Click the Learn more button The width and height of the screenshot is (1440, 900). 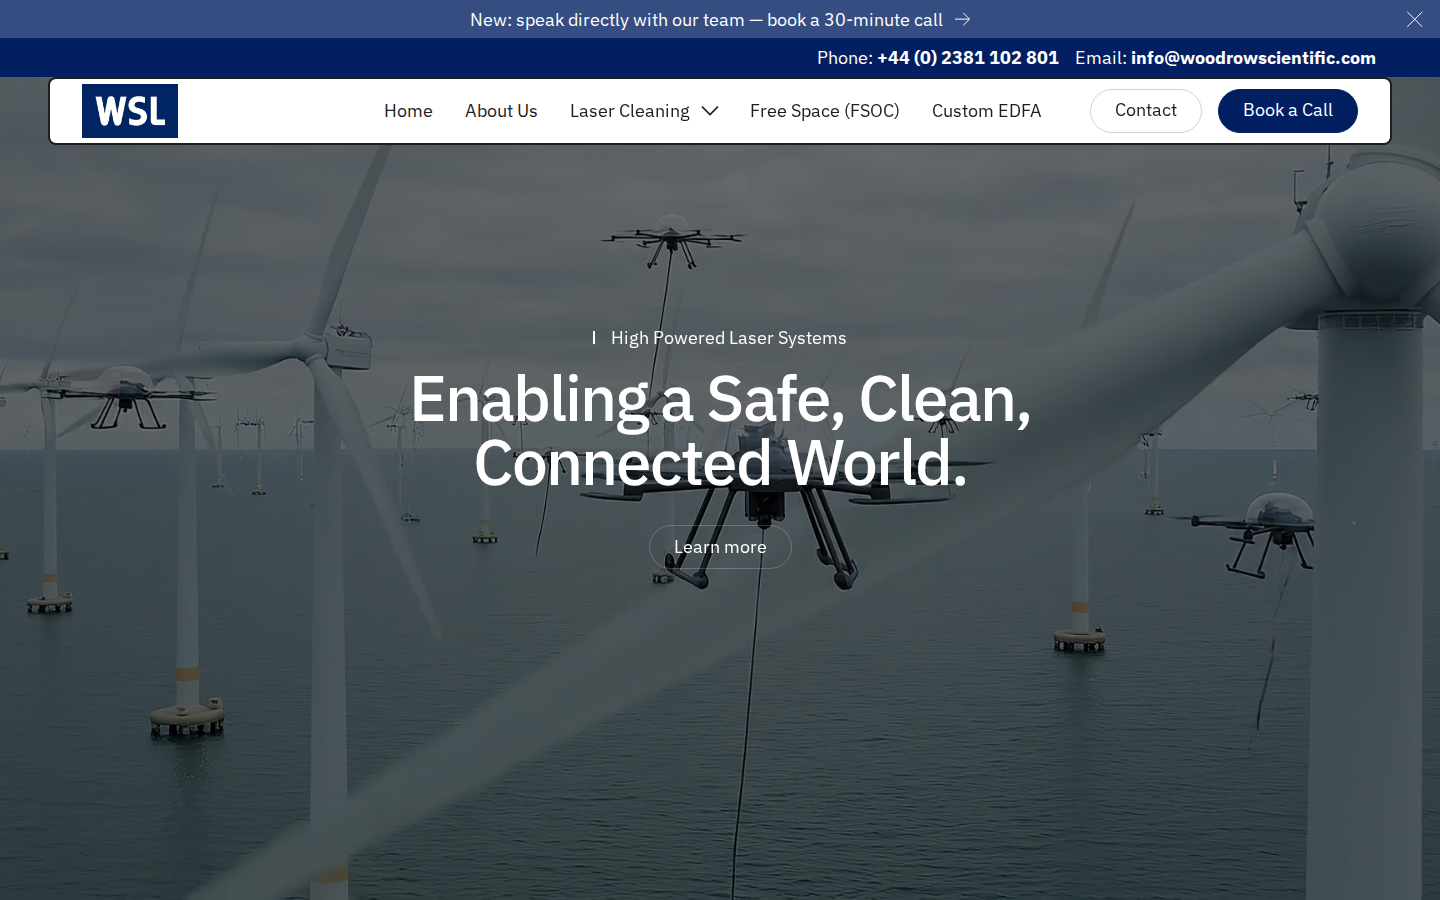(720, 547)
